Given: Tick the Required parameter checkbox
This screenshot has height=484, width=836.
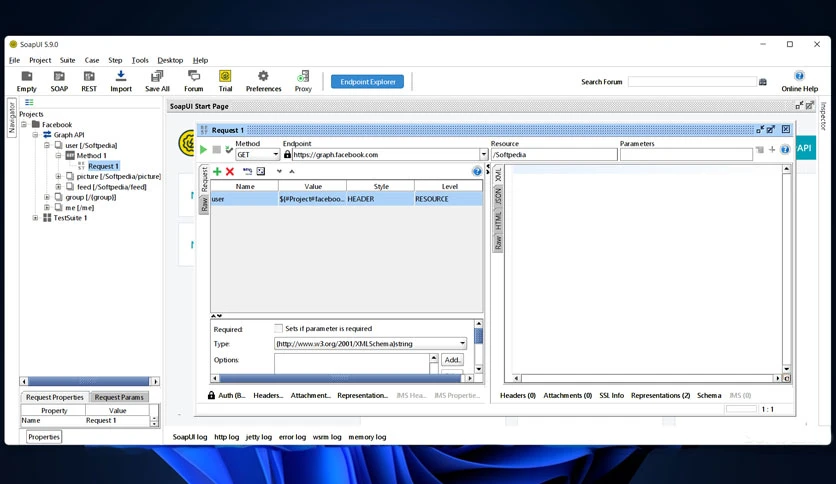Looking at the screenshot, I should [x=278, y=328].
